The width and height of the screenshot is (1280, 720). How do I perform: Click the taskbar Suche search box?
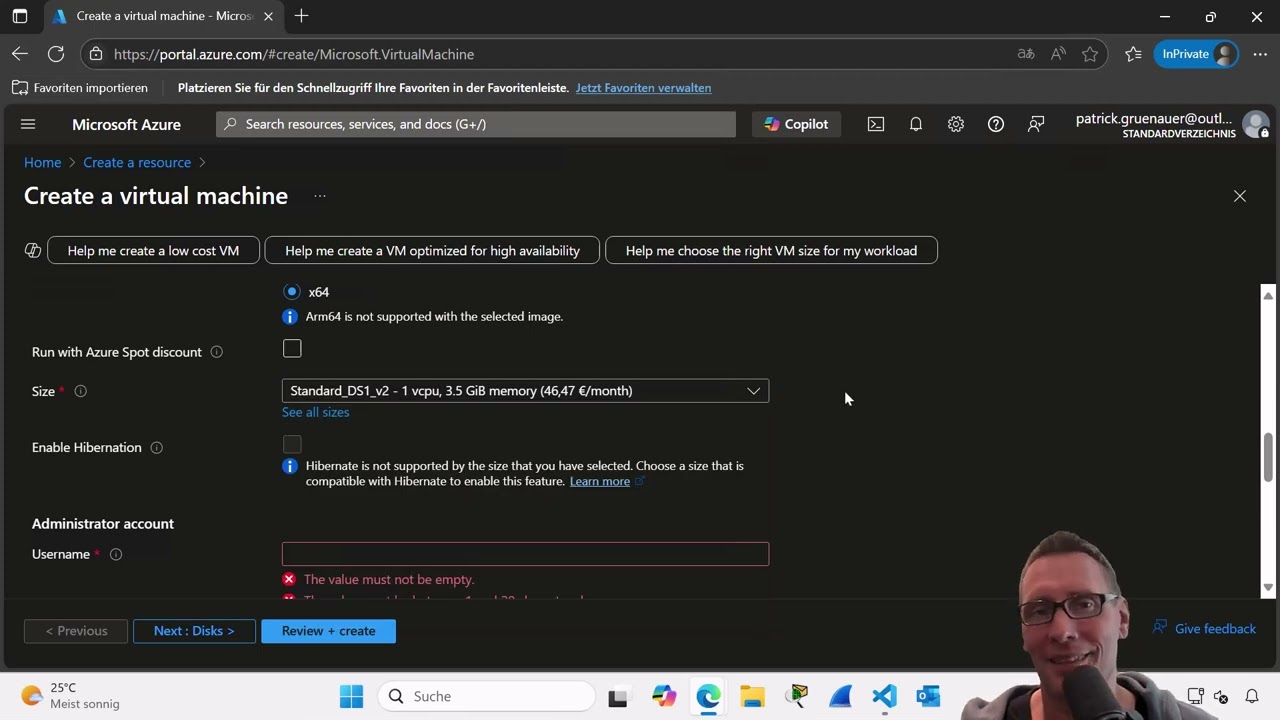(x=486, y=696)
